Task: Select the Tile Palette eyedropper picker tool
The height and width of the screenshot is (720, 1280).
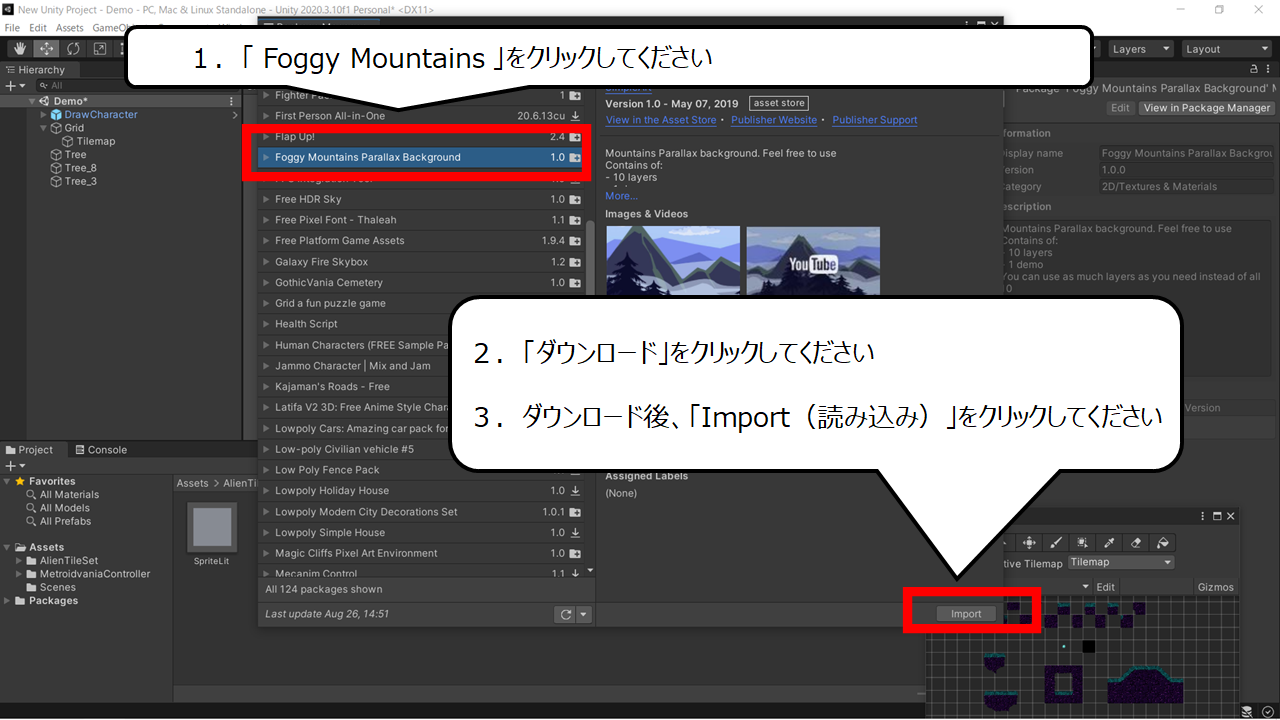Action: (1109, 542)
